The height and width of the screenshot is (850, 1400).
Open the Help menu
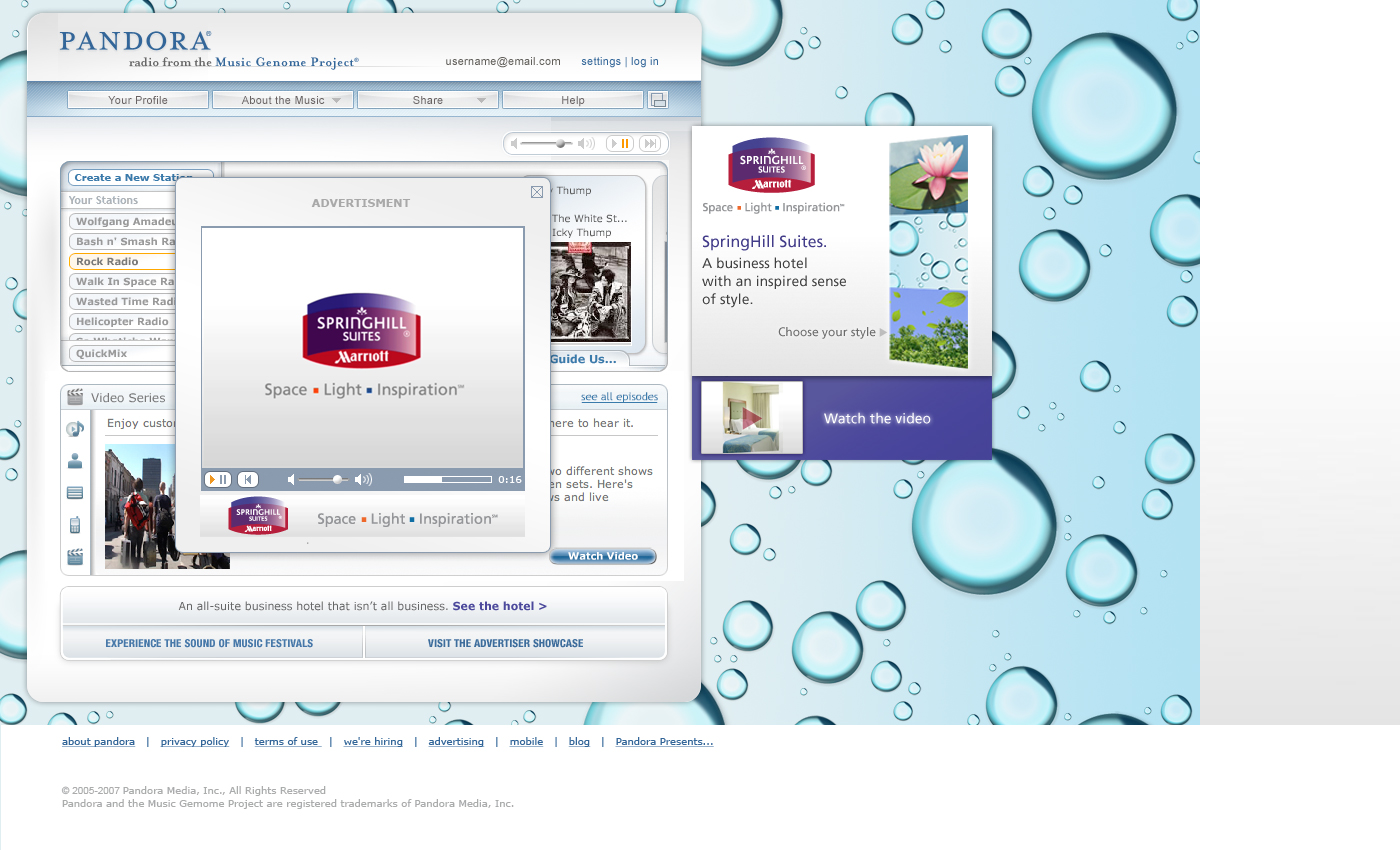pos(573,100)
